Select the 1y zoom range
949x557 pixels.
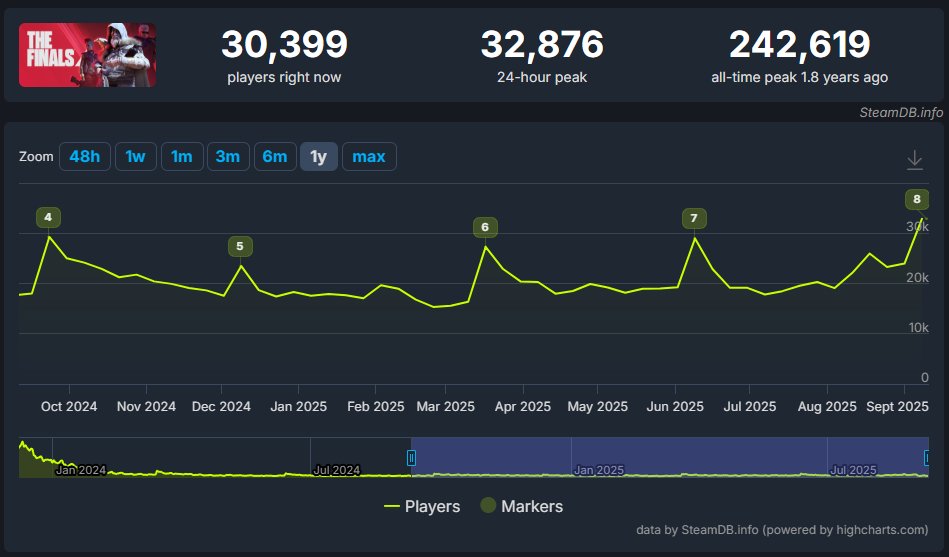[x=319, y=157]
